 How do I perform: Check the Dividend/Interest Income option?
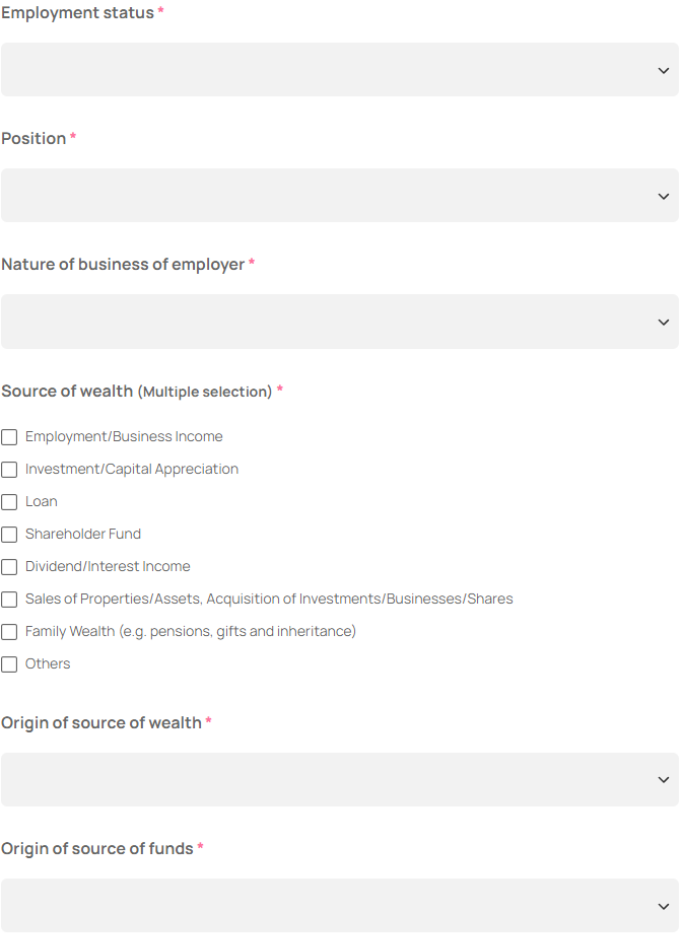[9, 567]
